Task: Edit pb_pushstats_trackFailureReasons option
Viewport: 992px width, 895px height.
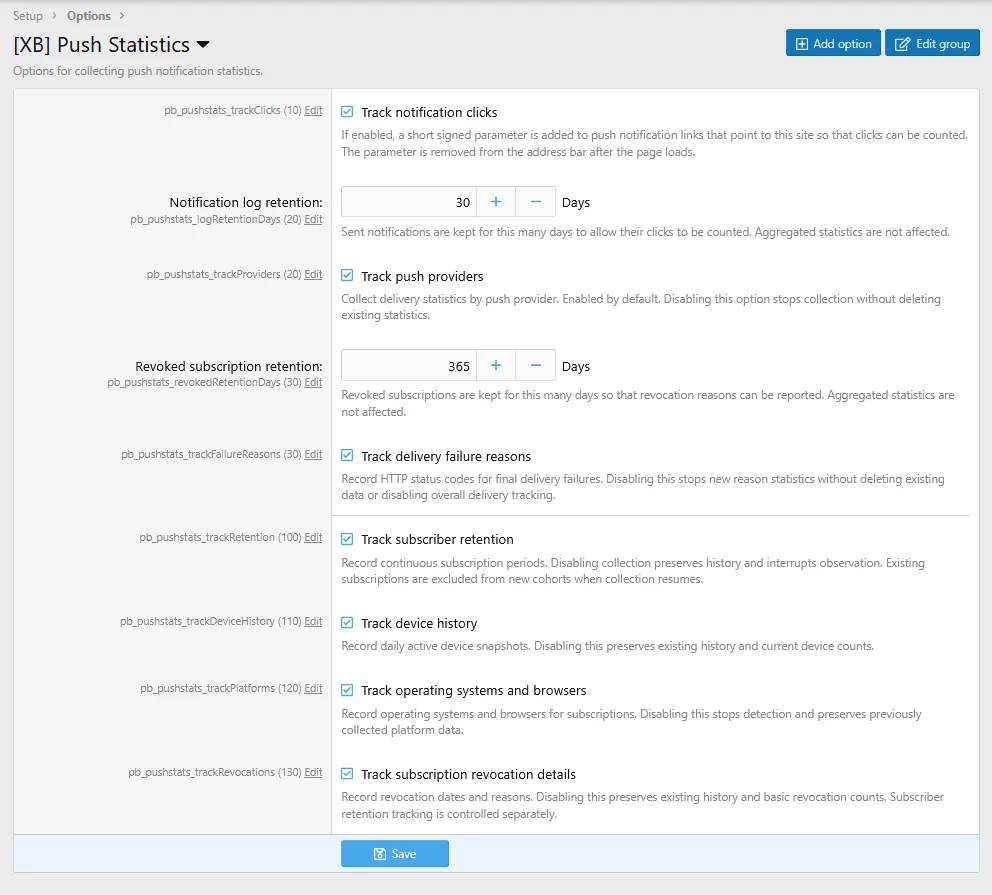Action: tap(313, 454)
